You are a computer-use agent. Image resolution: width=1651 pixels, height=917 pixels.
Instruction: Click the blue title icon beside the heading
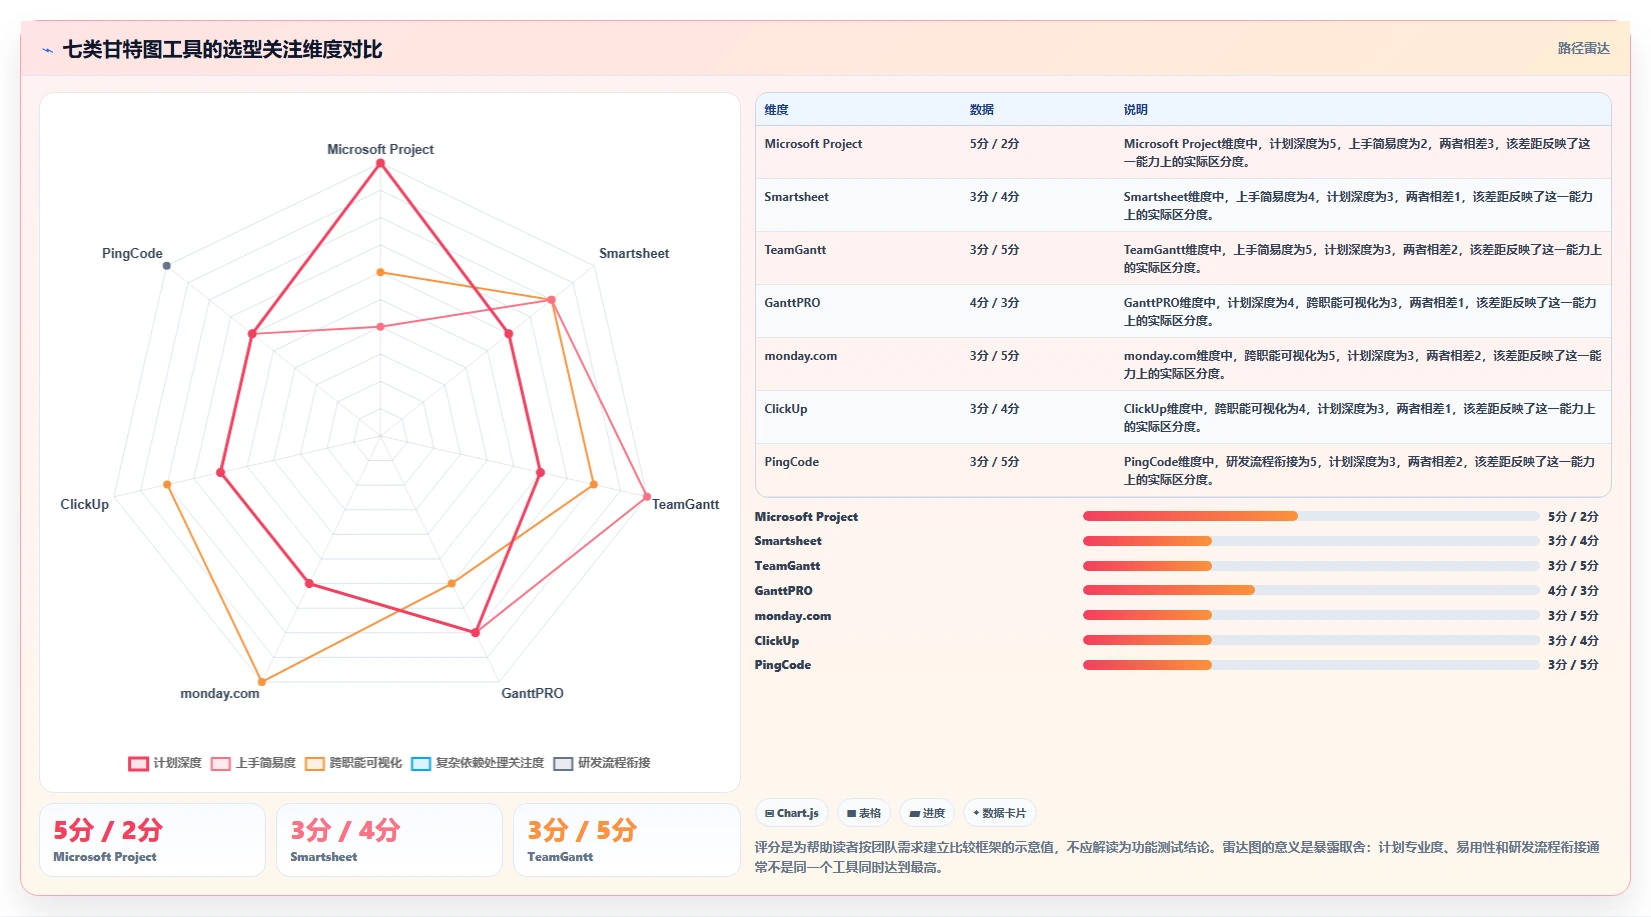pos(47,50)
